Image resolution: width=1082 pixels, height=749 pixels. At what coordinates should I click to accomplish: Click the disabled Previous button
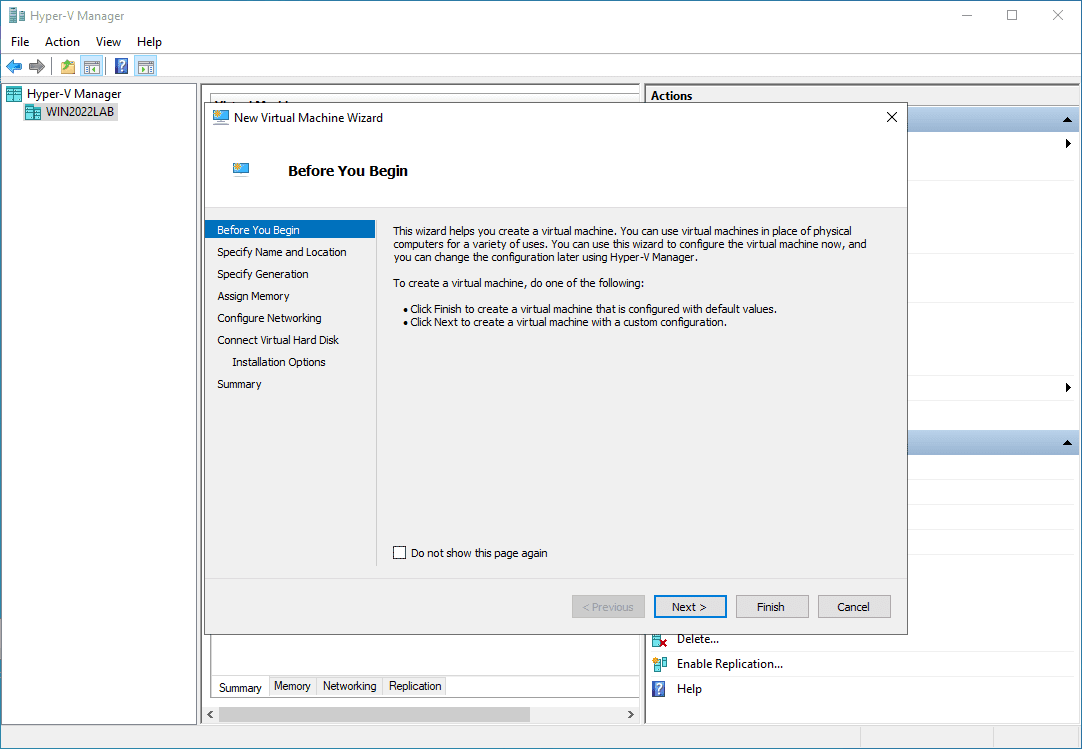[x=608, y=607]
